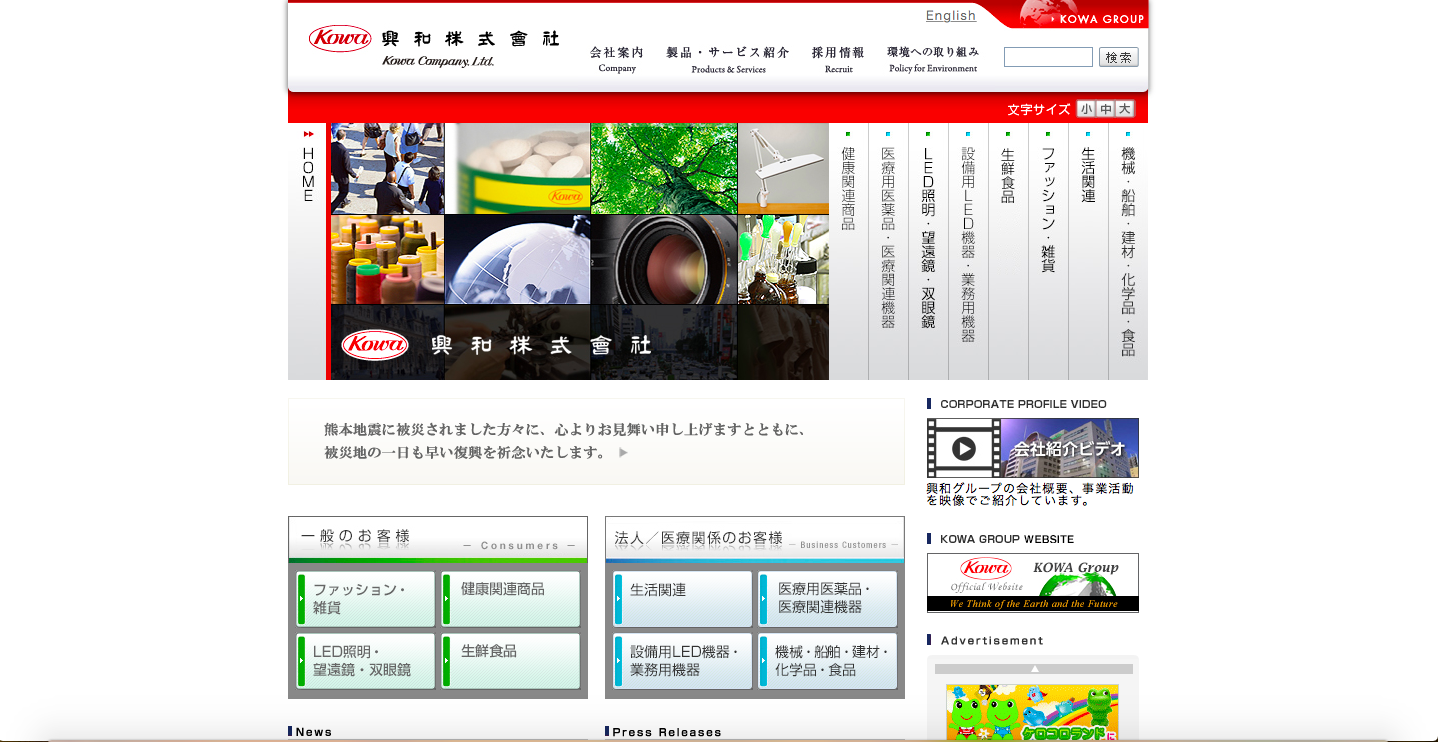Click the Kowa logo on hero banner
The height and width of the screenshot is (742, 1438).
pyautogui.click(x=374, y=345)
